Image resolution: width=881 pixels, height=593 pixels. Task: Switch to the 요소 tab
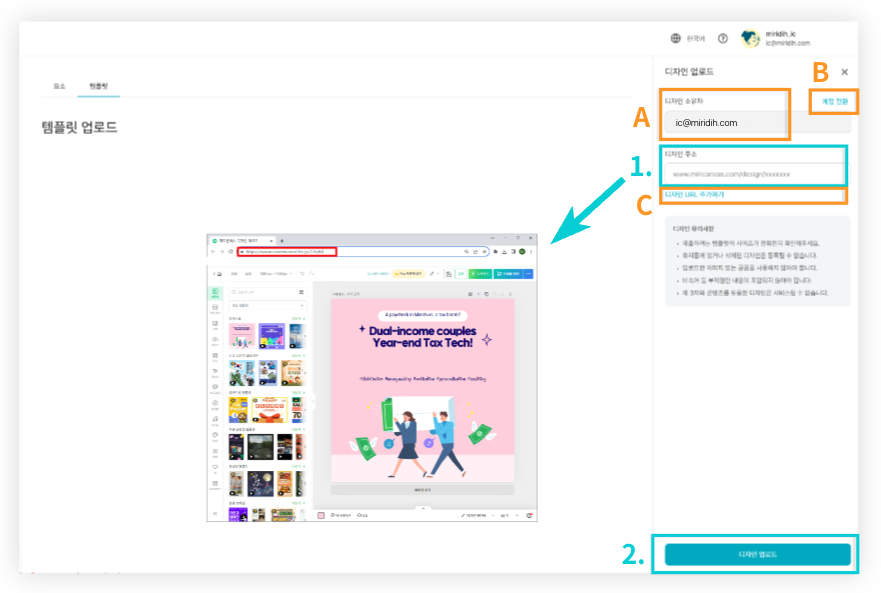point(59,85)
